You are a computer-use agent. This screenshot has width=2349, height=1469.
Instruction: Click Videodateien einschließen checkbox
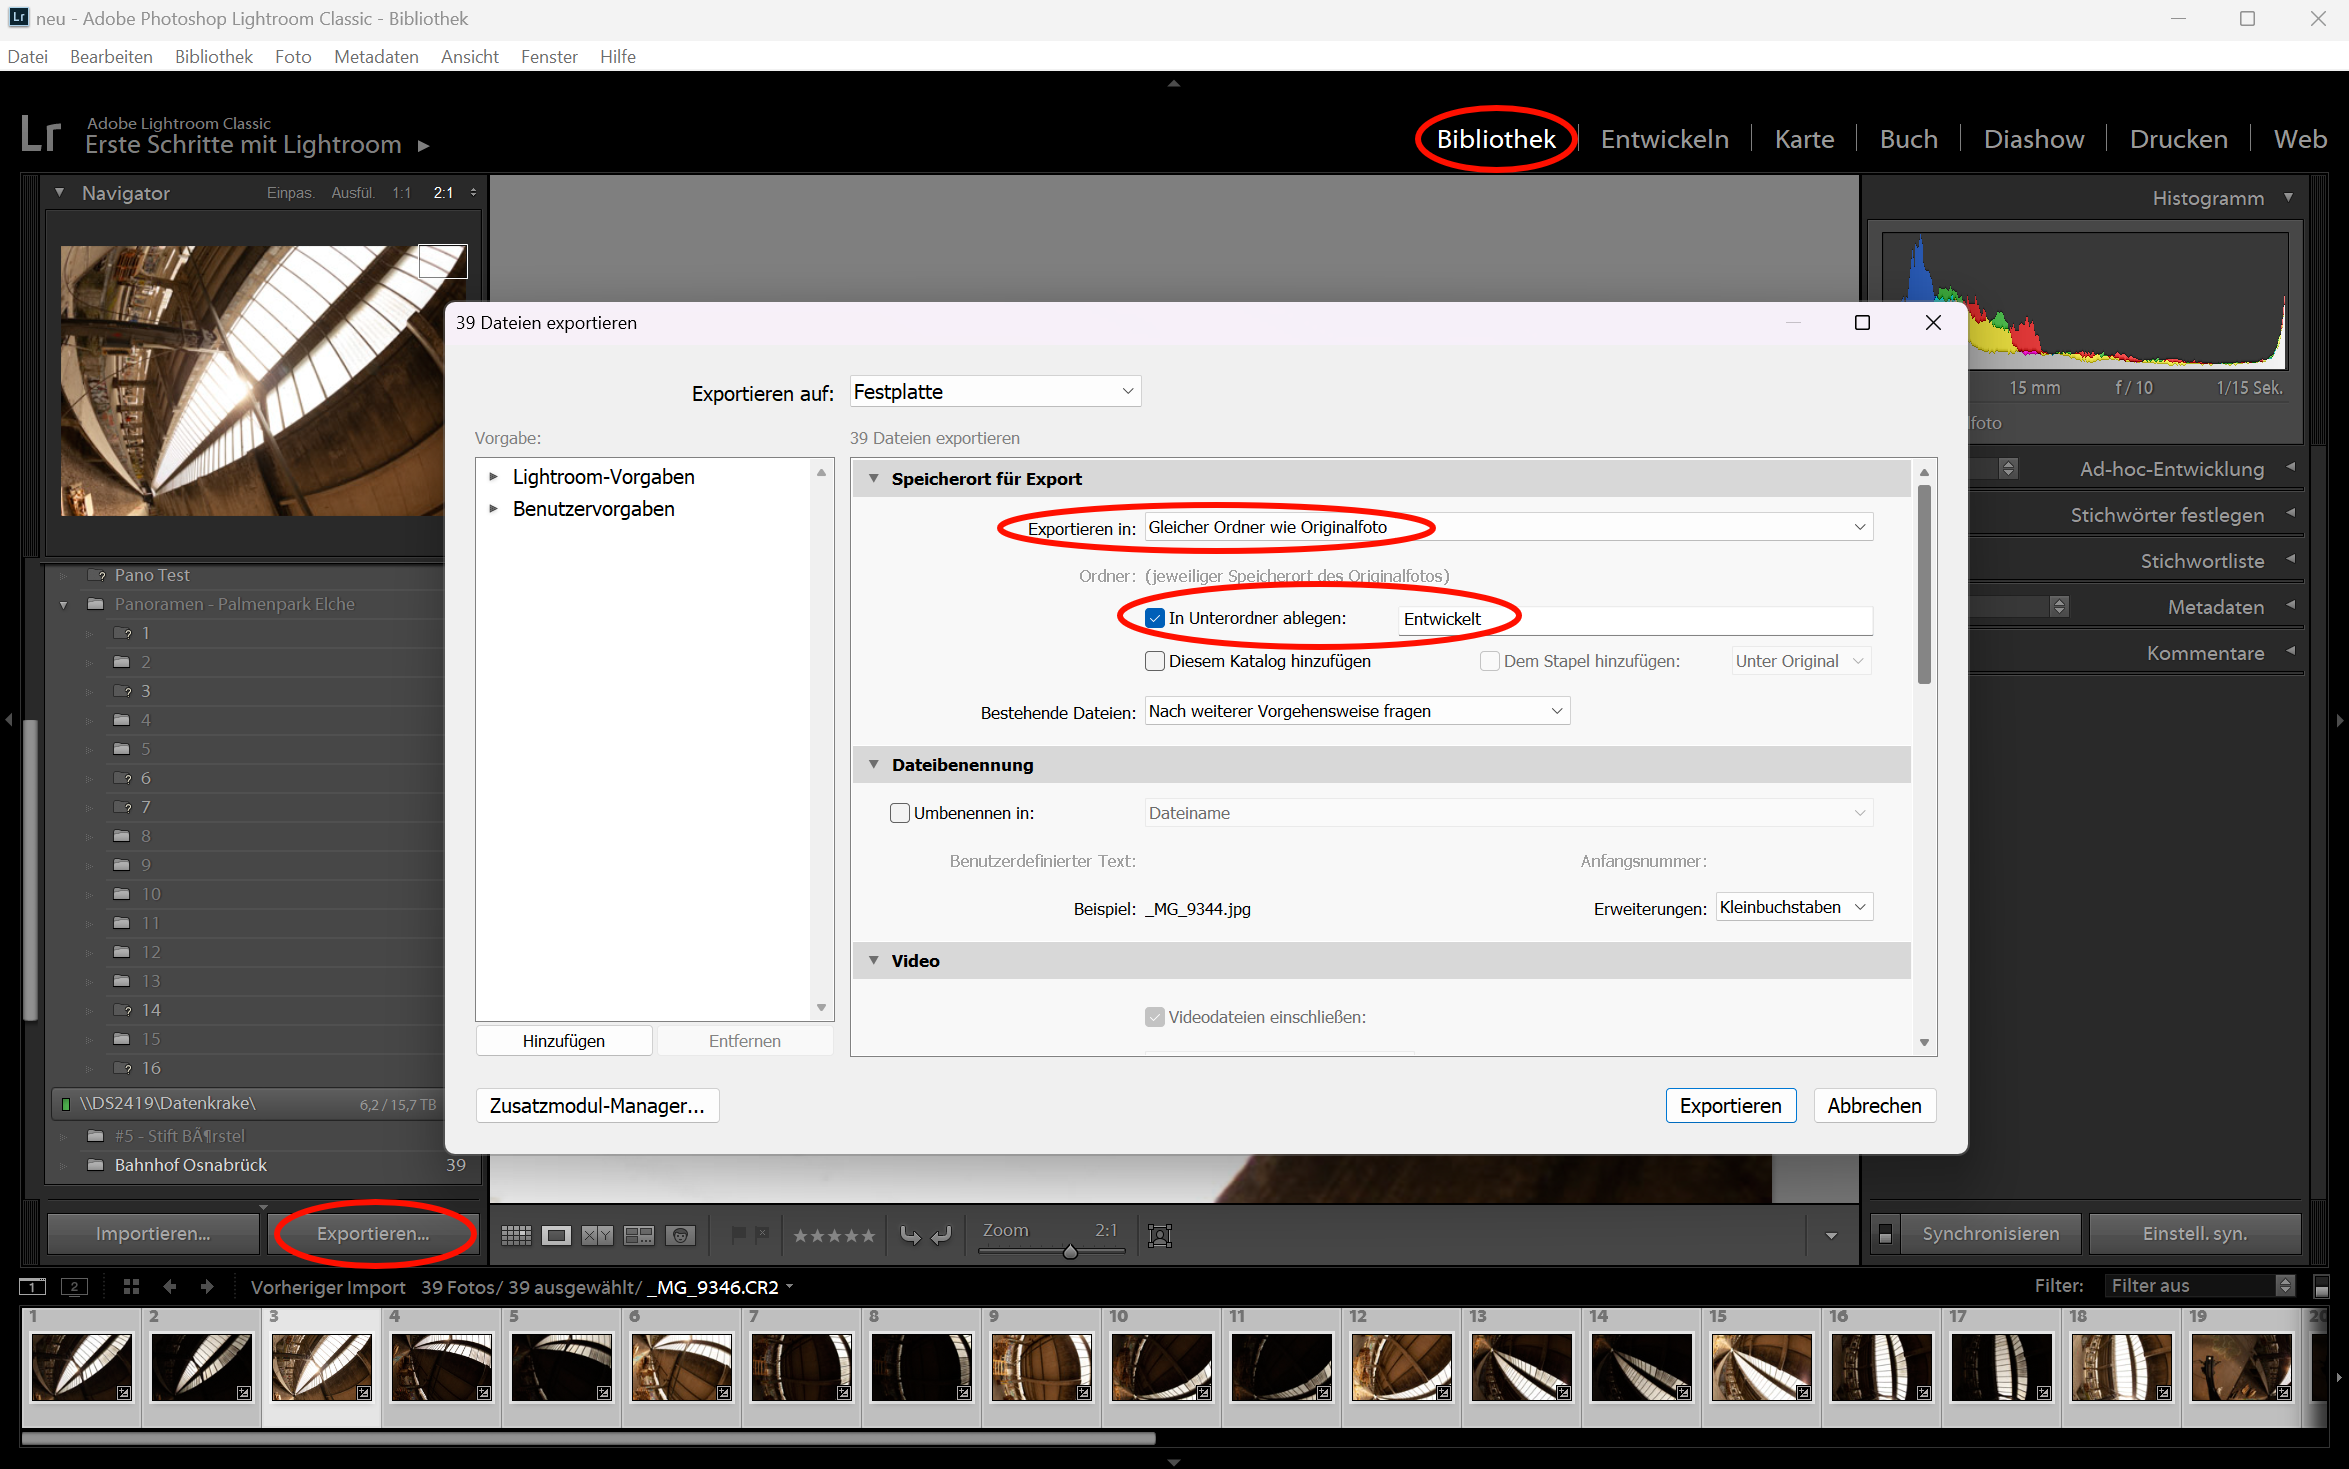(x=1155, y=1017)
